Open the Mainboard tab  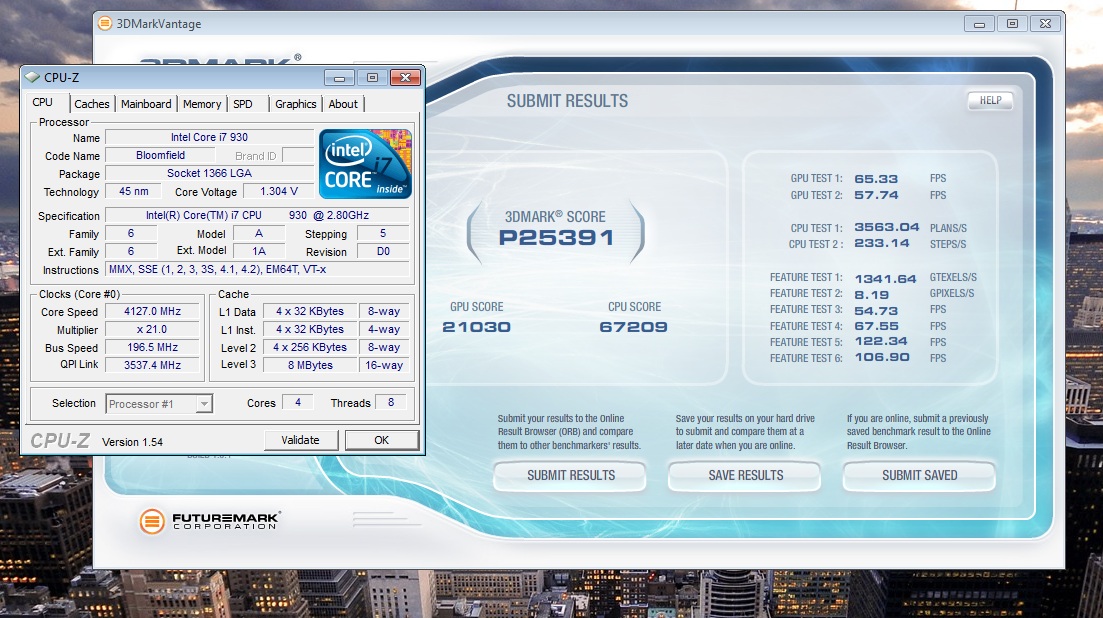click(x=146, y=104)
